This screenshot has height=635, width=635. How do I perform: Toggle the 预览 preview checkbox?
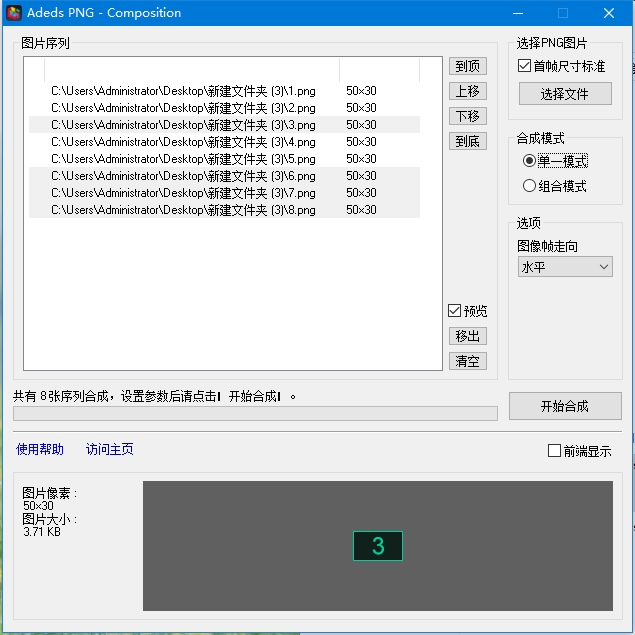pyautogui.click(x=467, y=311)
